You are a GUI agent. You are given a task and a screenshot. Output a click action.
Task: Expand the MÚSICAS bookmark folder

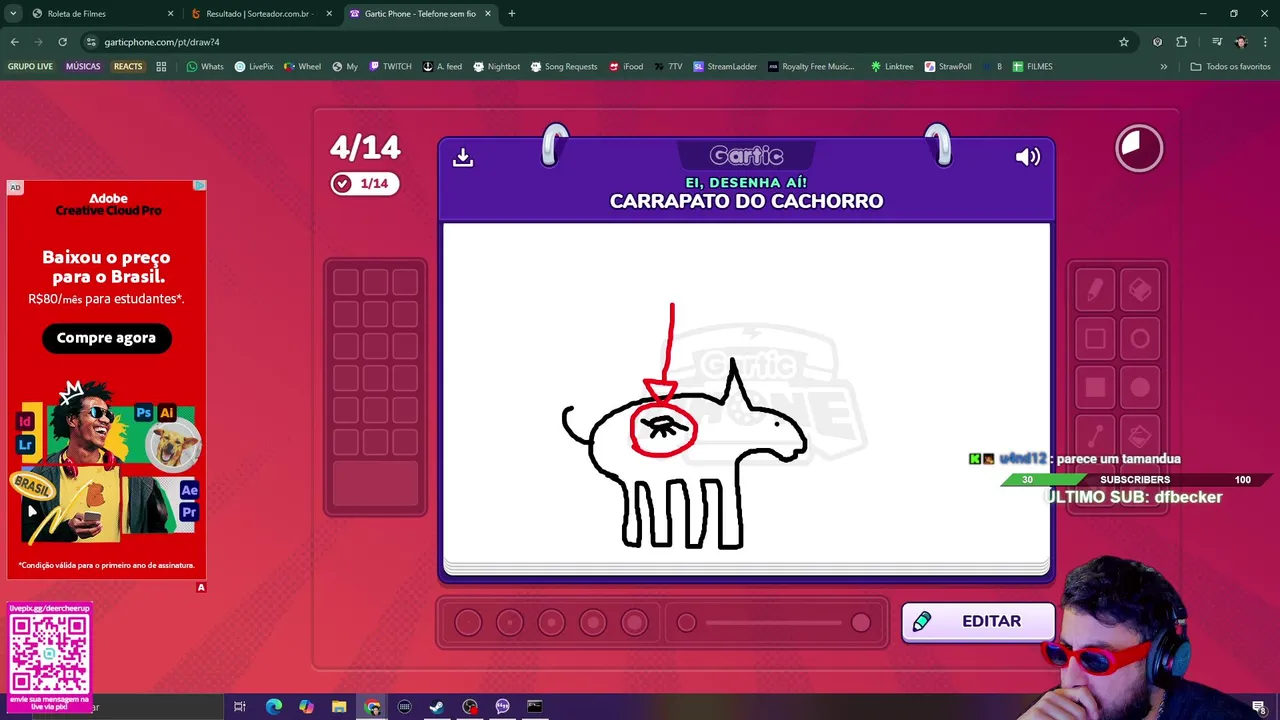pyautogui.click(x=83, y=67)
